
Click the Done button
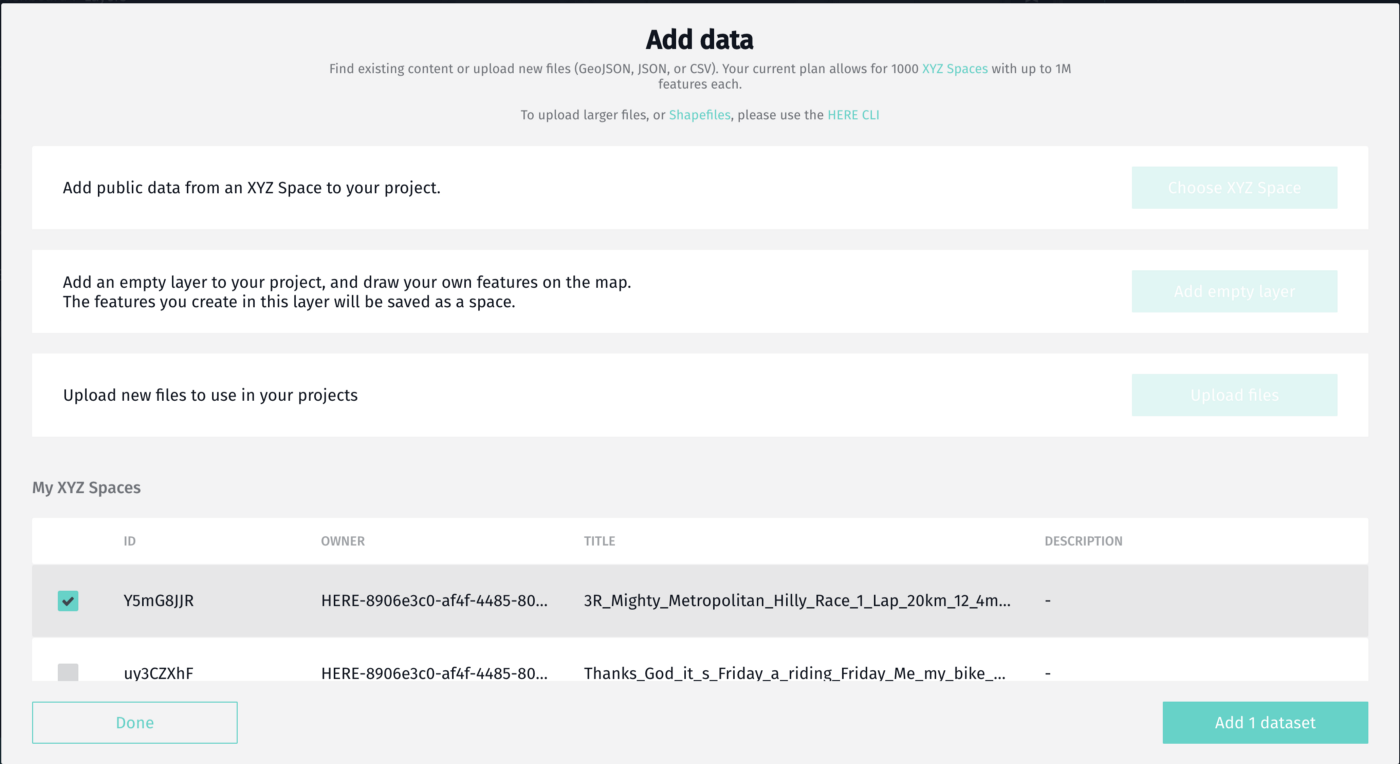(135, 723)
